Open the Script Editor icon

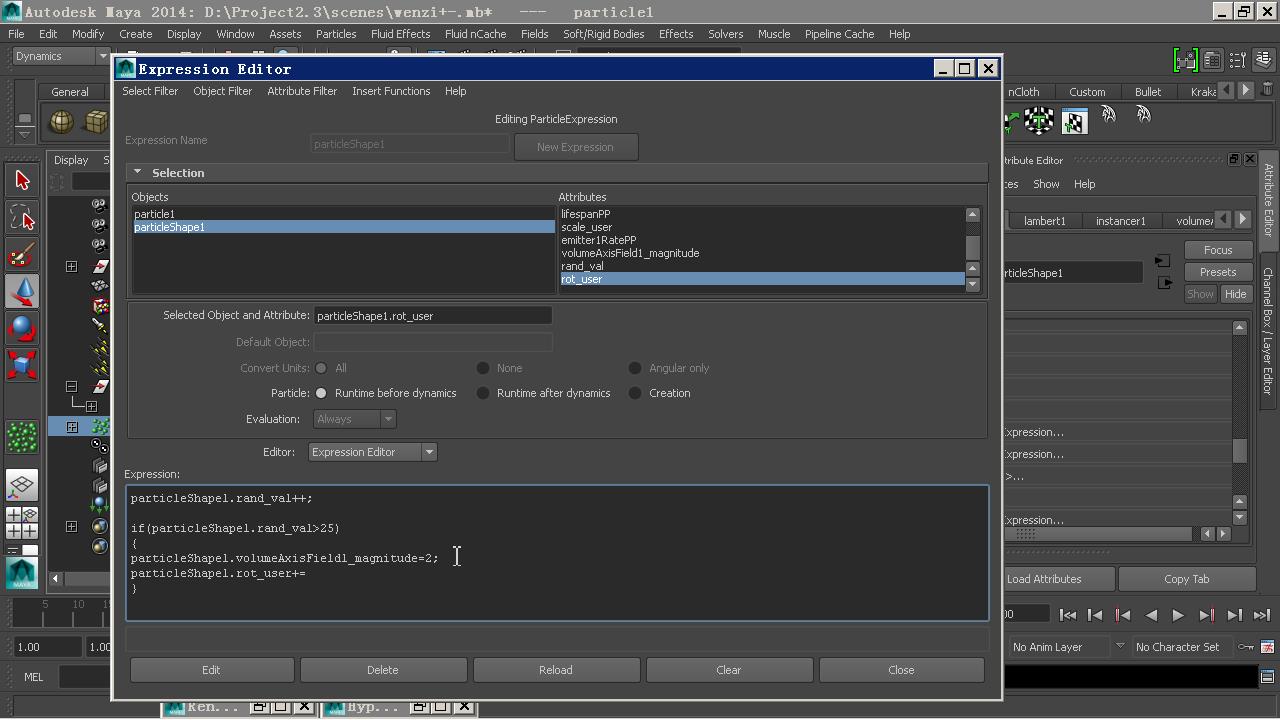point(1268,677)
